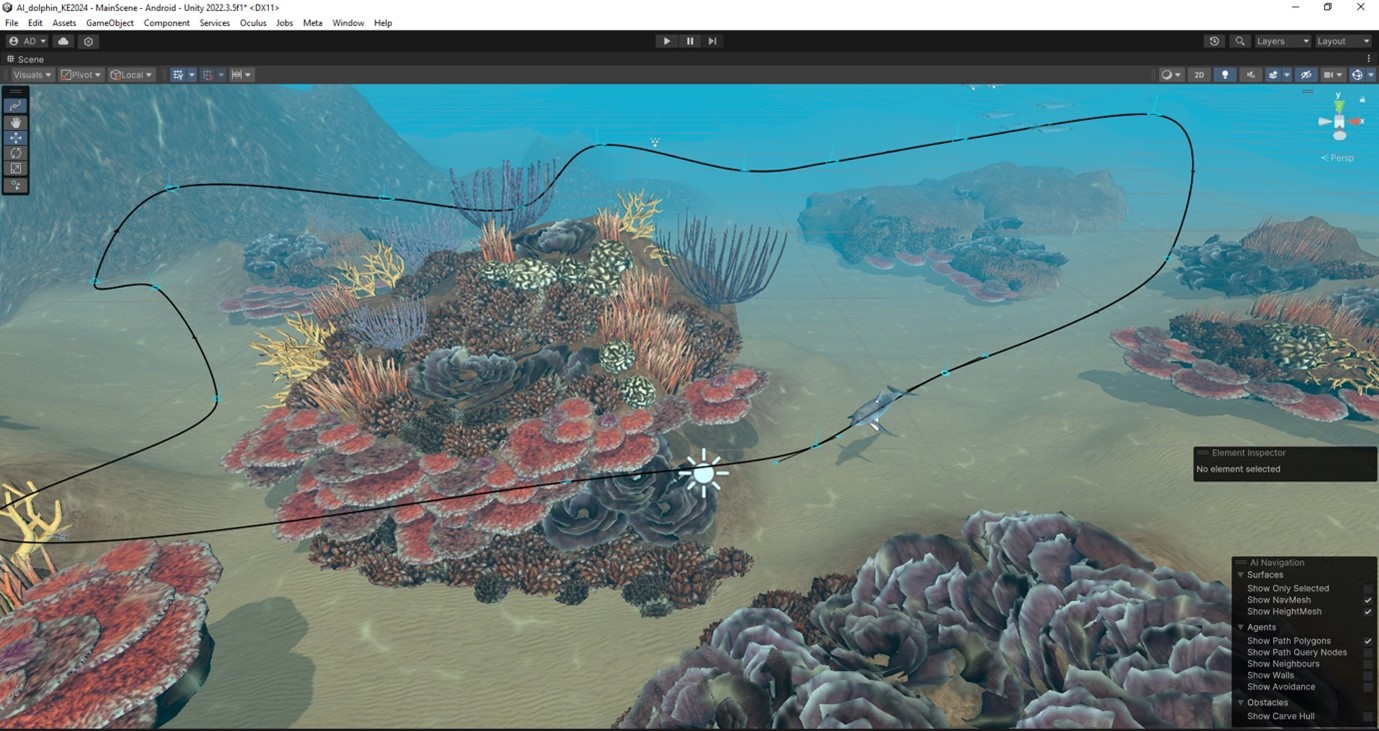Toggle grid snapping icon
The height and width of the screenshot is (731, 1379).
[x=208, y=75]
